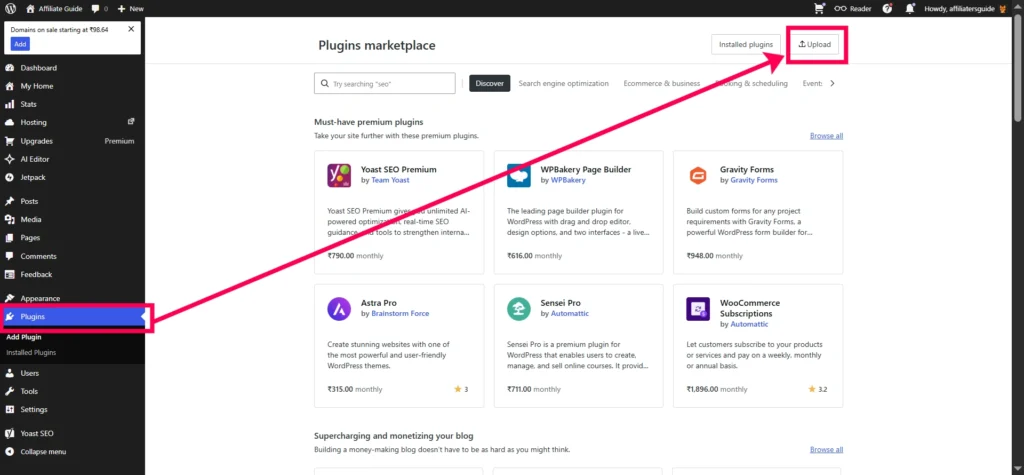The width and height of the screenshot is (1024, 475).
Task: Open Hosting in the sidebar
Action: pos(33,122)
